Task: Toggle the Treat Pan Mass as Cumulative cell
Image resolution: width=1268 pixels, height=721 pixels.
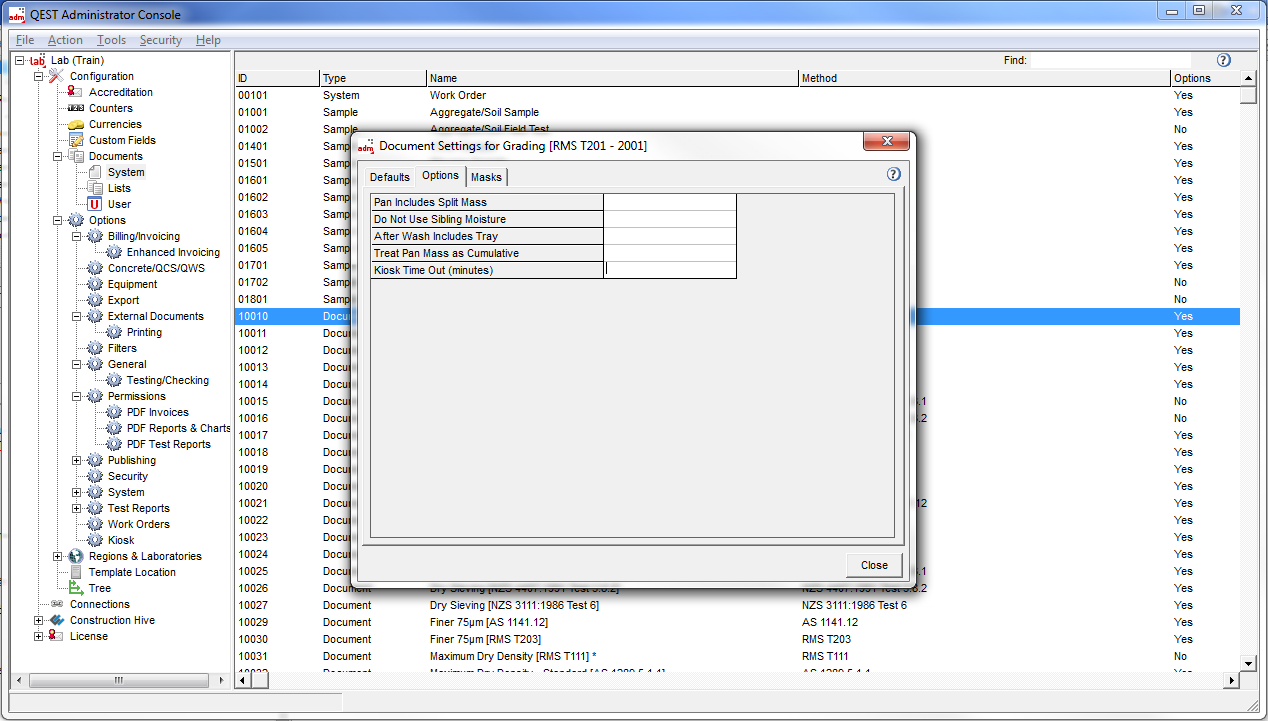Action: (669, 253)
